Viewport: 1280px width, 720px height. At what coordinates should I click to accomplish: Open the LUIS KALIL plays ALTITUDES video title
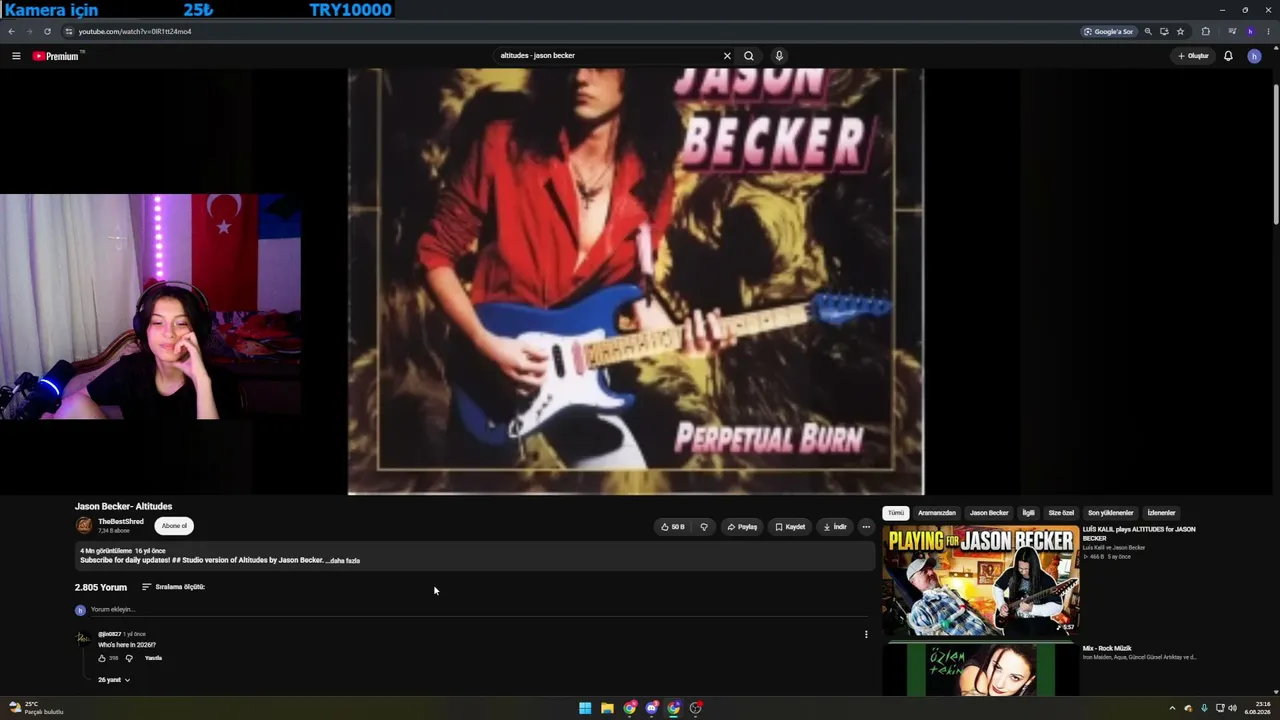click(x=1139, y=533)
